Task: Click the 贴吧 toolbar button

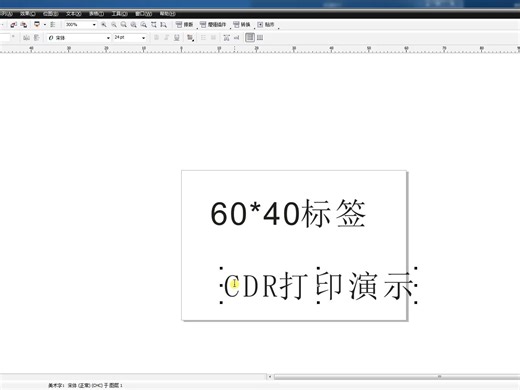Action: point(266,25)
